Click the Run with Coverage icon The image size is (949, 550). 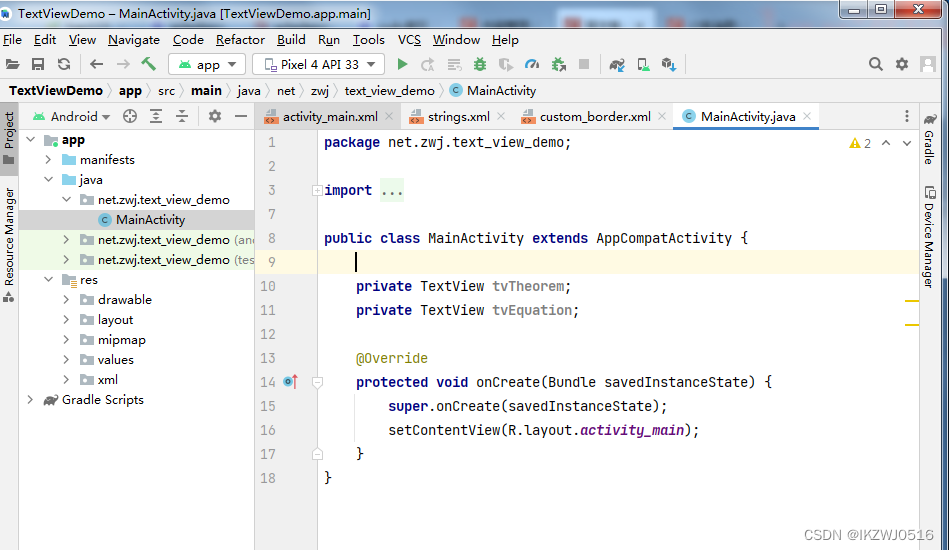505,64
